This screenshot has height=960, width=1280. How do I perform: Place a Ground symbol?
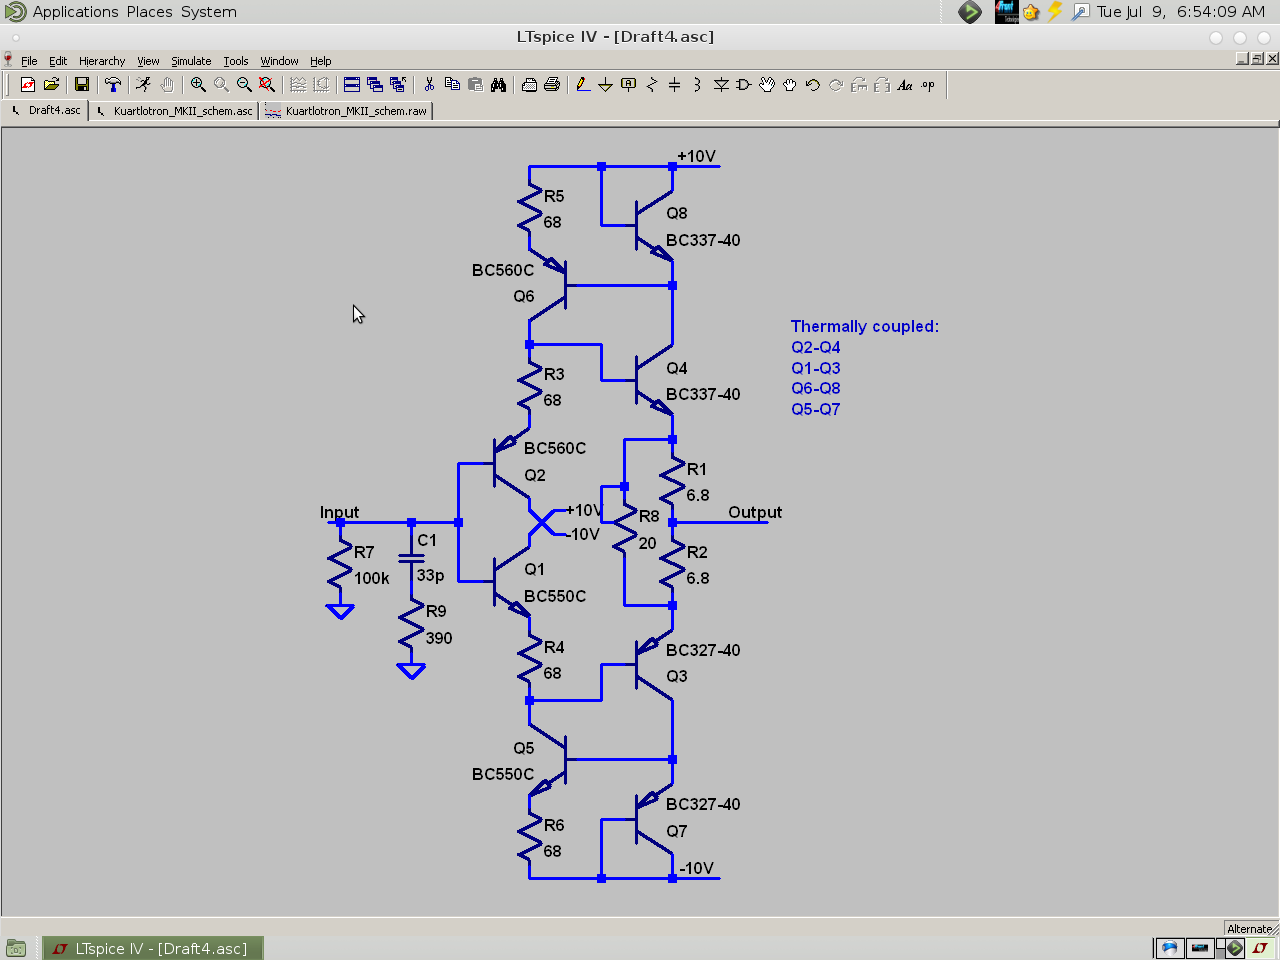[605, 85]
